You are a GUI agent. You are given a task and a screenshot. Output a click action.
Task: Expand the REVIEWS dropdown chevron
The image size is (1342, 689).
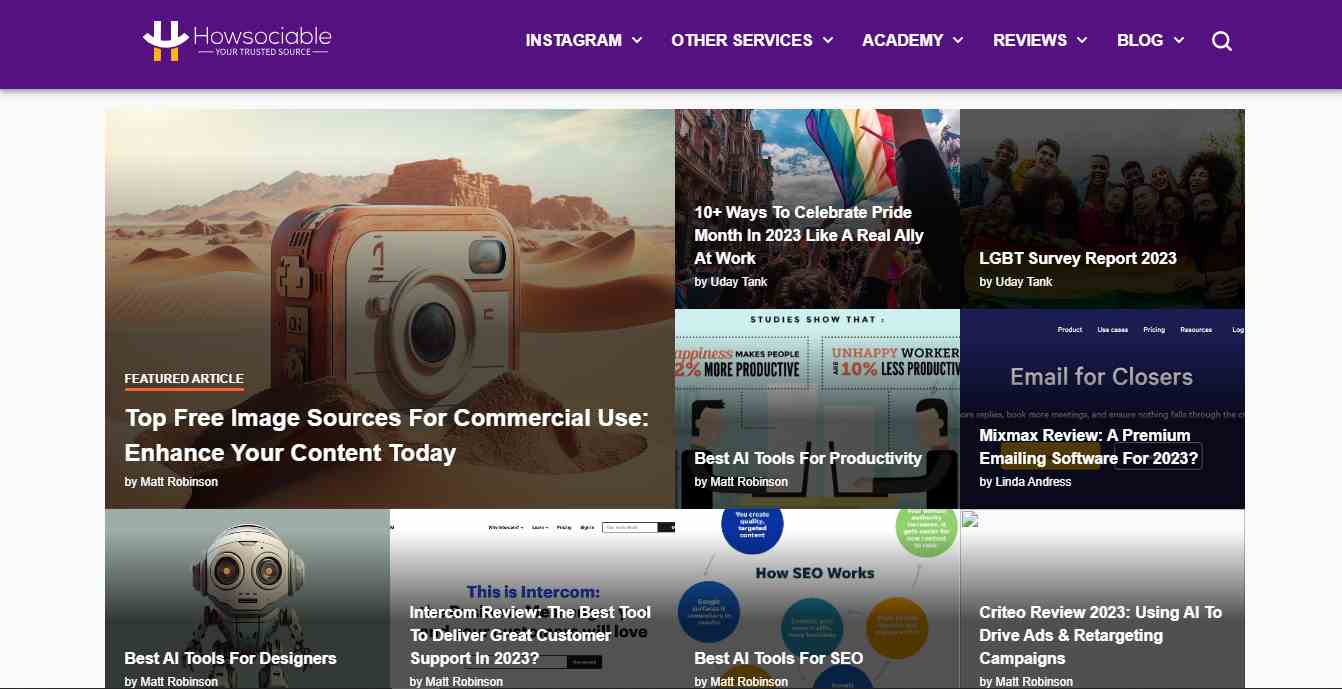pyautogui.click(x=1083, y=41)
